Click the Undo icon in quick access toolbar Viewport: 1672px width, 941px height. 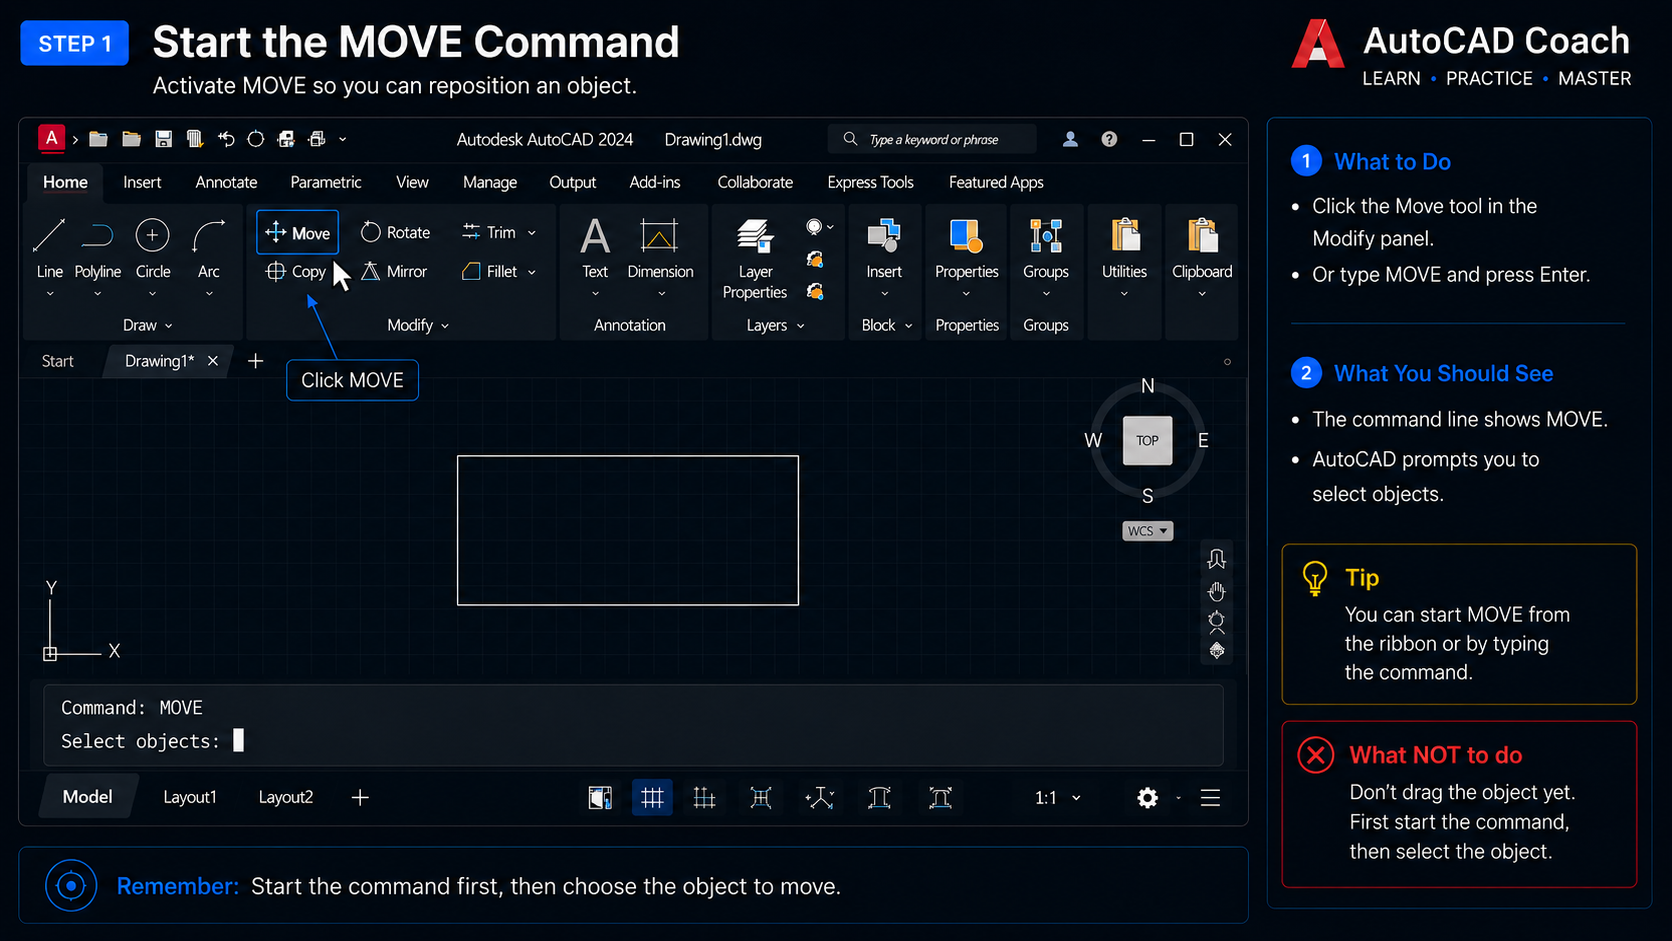(x=226, y=139)
